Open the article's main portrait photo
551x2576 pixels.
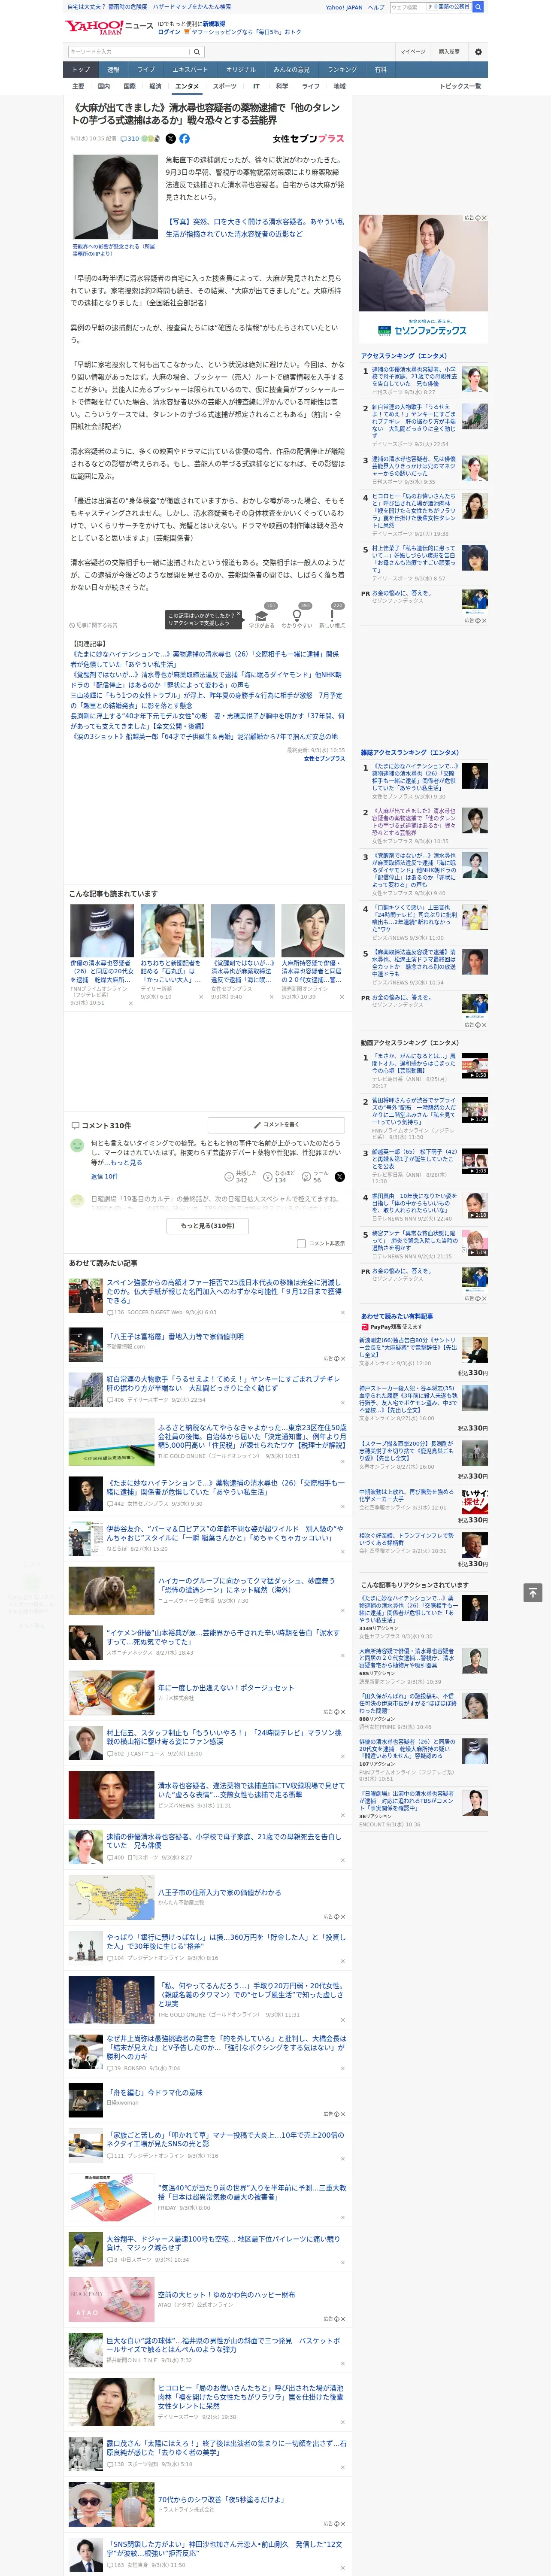(116, 197)
